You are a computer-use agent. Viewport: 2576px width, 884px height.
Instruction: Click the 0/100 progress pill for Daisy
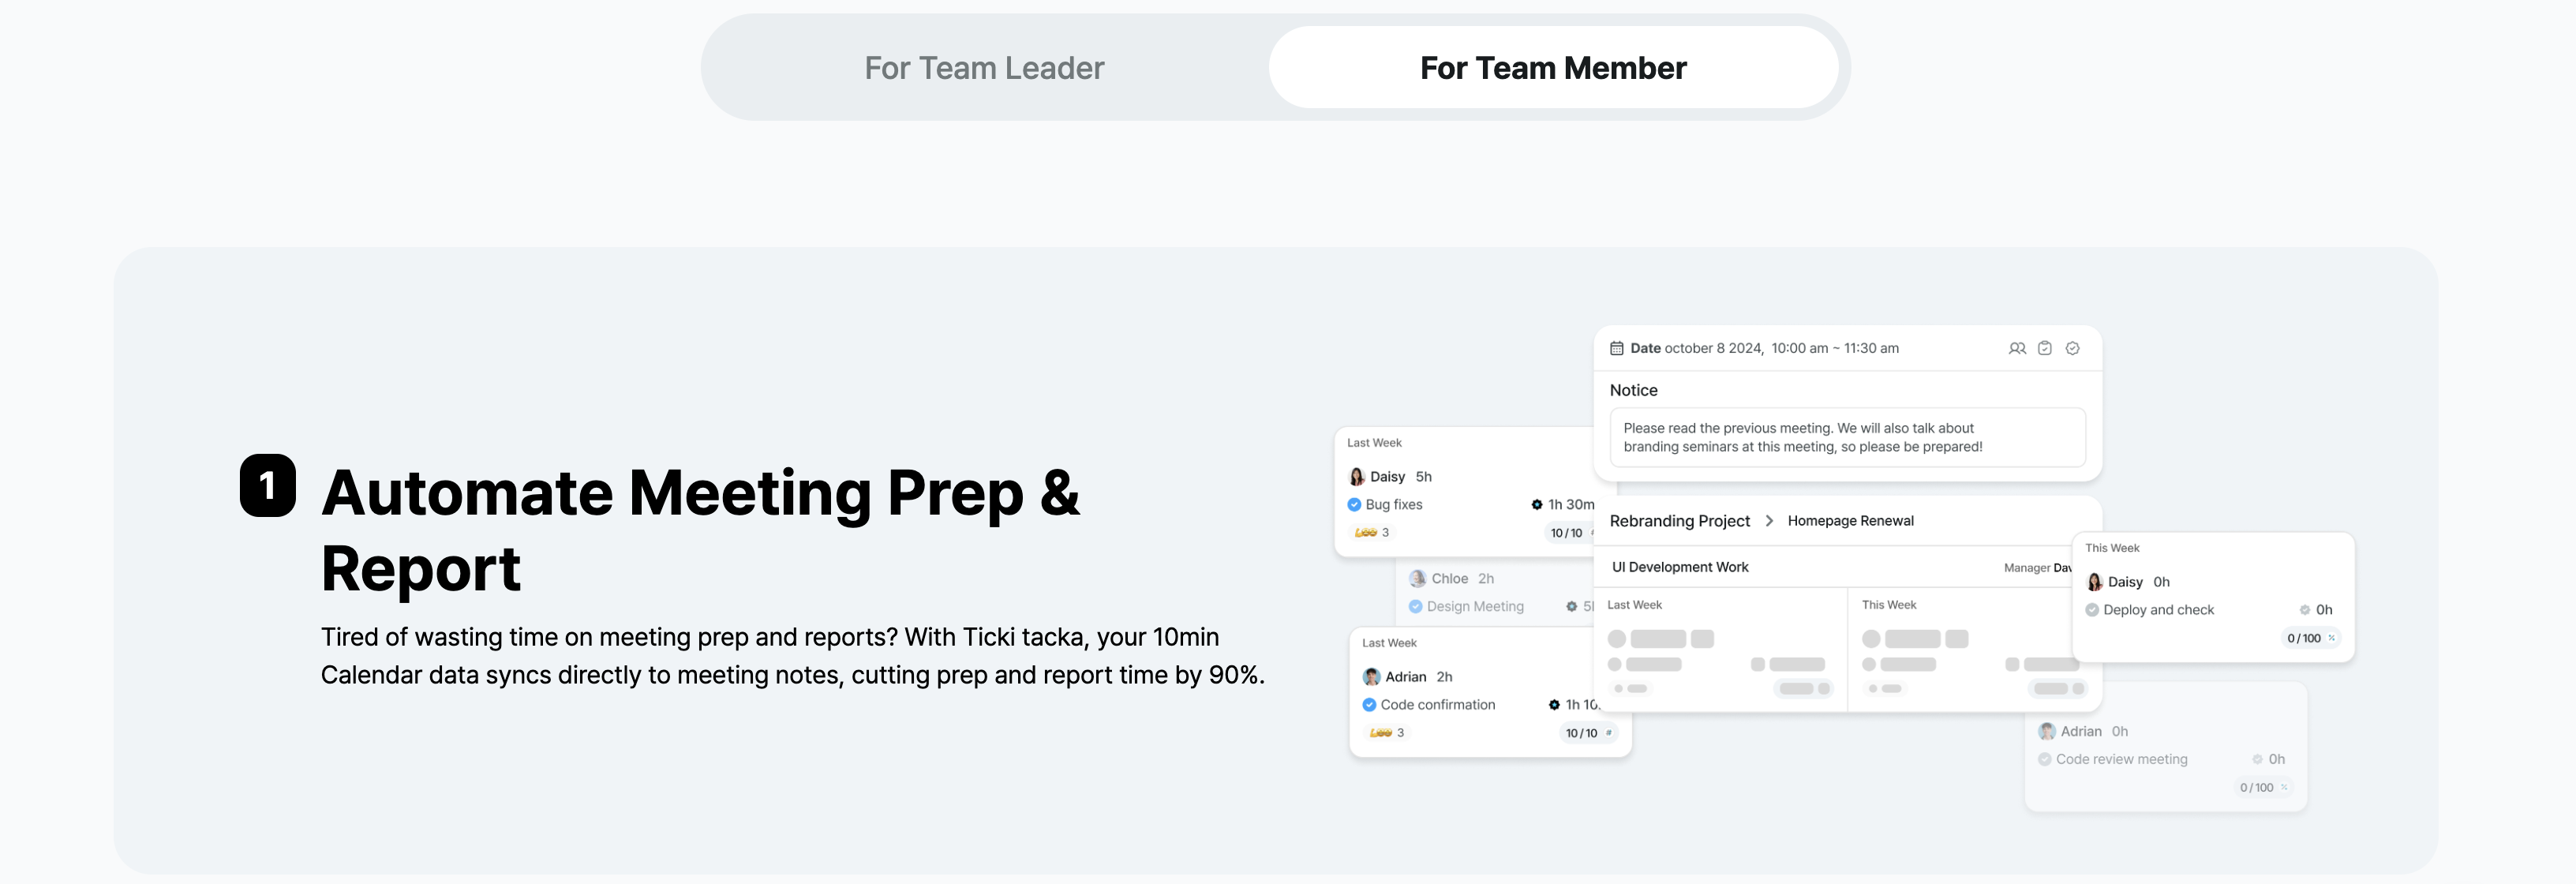pyautogui.click(x=2311, y=638)
